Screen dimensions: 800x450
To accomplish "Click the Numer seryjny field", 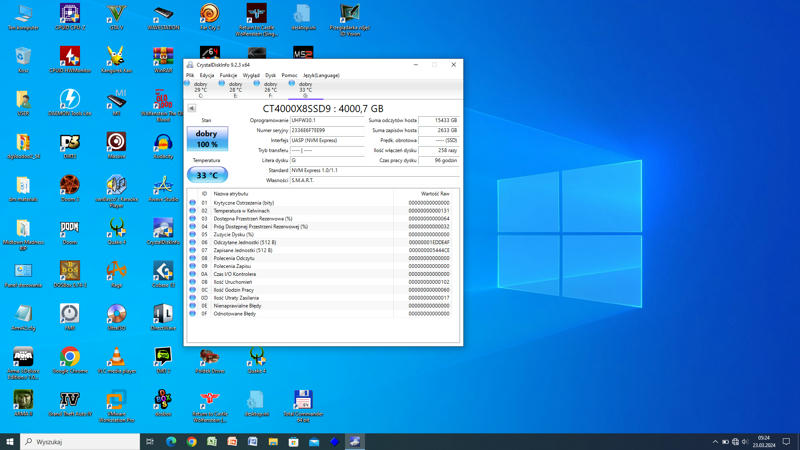I will pos(327,131).
